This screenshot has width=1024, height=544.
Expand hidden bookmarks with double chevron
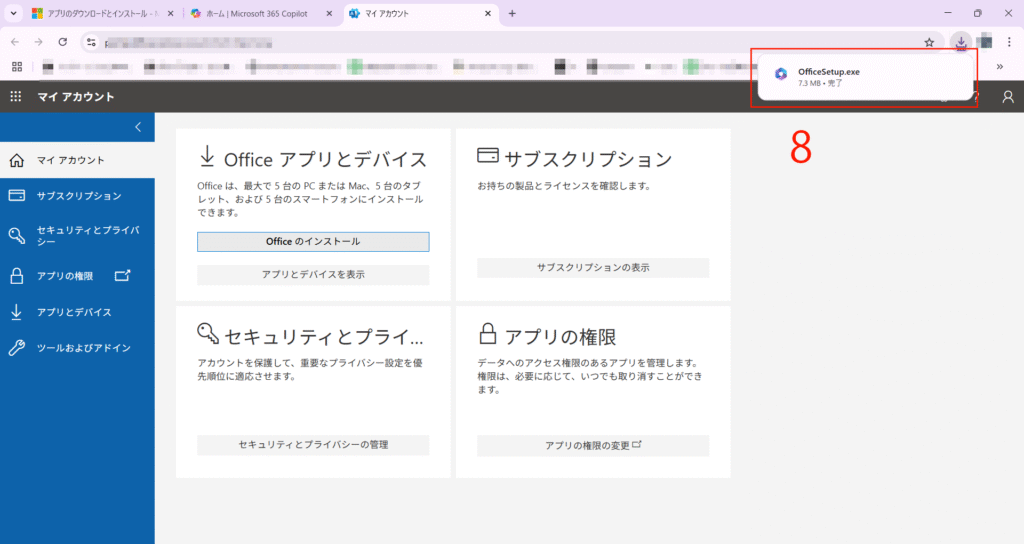[x=999, y=67]
